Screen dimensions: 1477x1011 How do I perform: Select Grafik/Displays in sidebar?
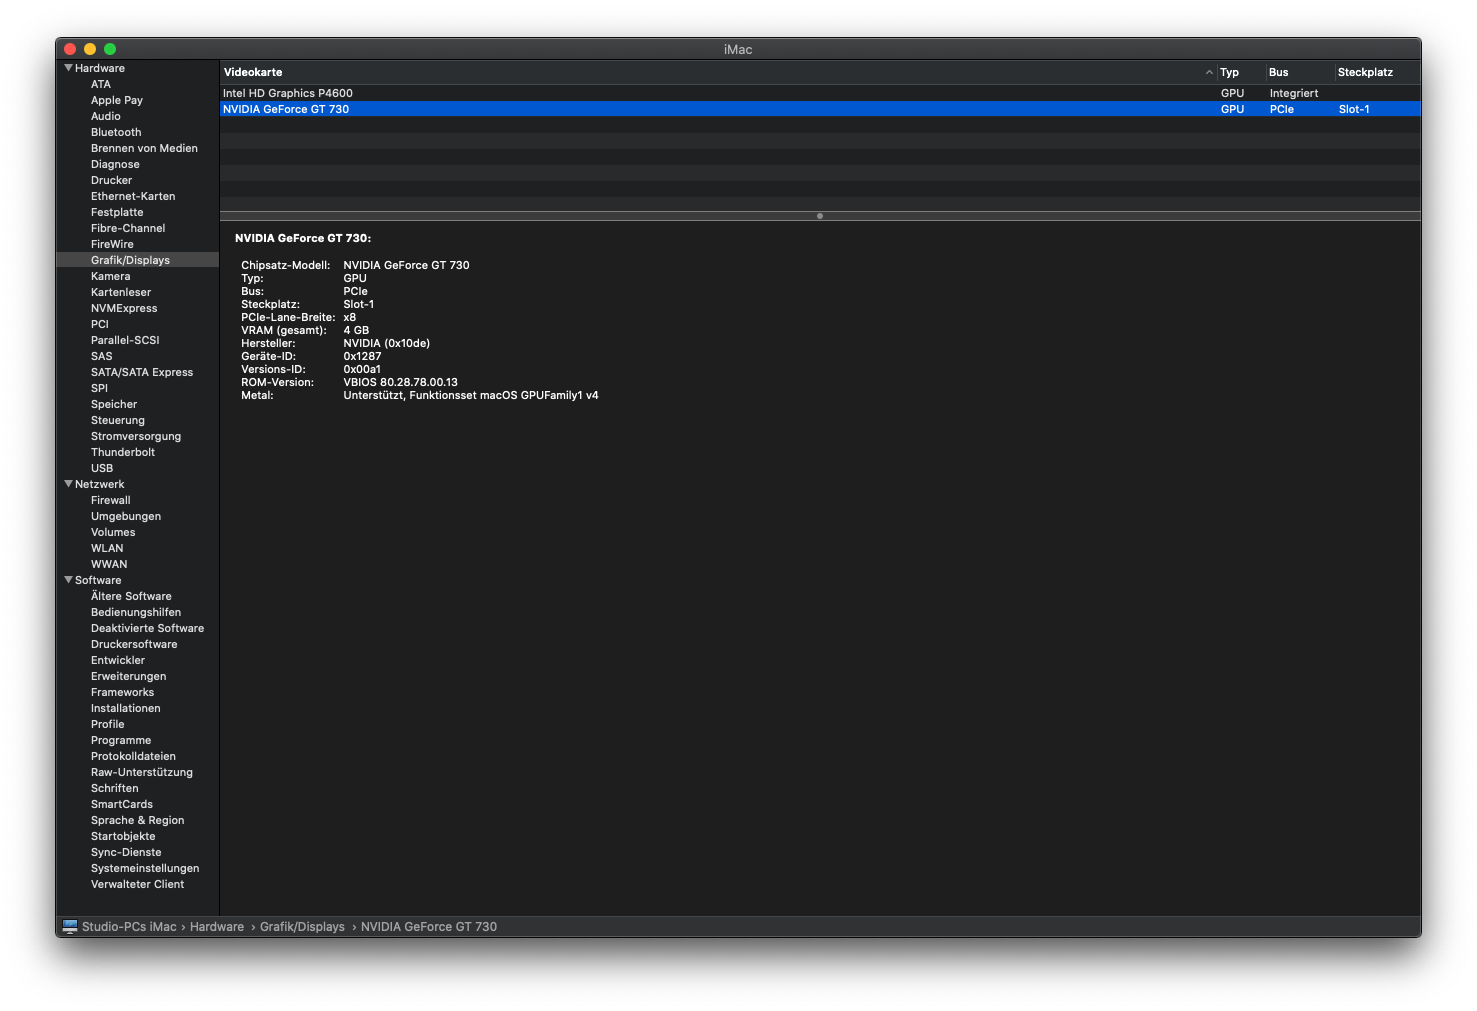pyautogui.click(x=130, y=260)
